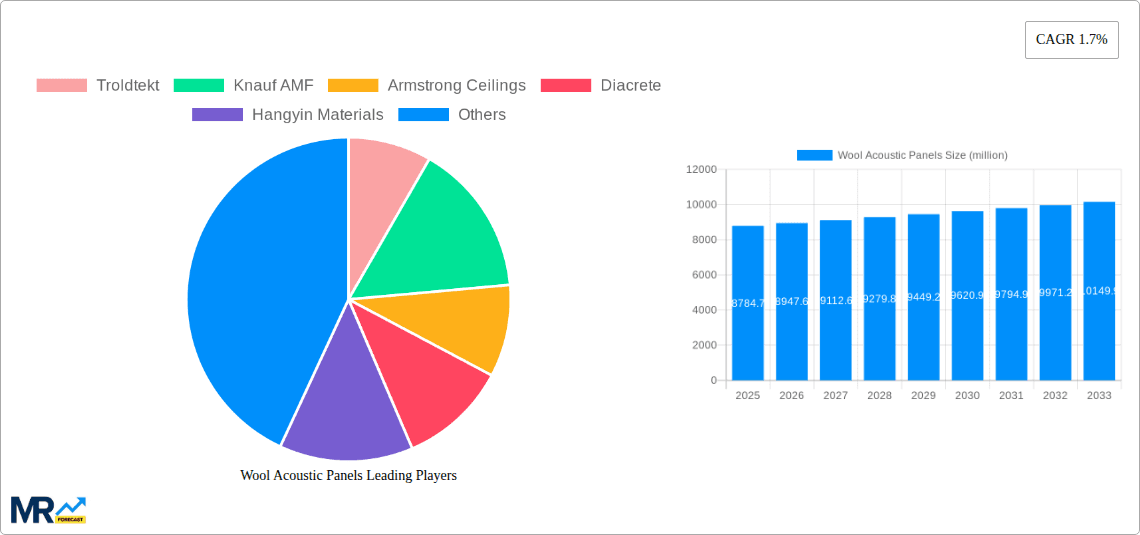Click the 2031 bar in the chart
The width and height of the screenshot is (1140, 535).
click(1011, 294)
